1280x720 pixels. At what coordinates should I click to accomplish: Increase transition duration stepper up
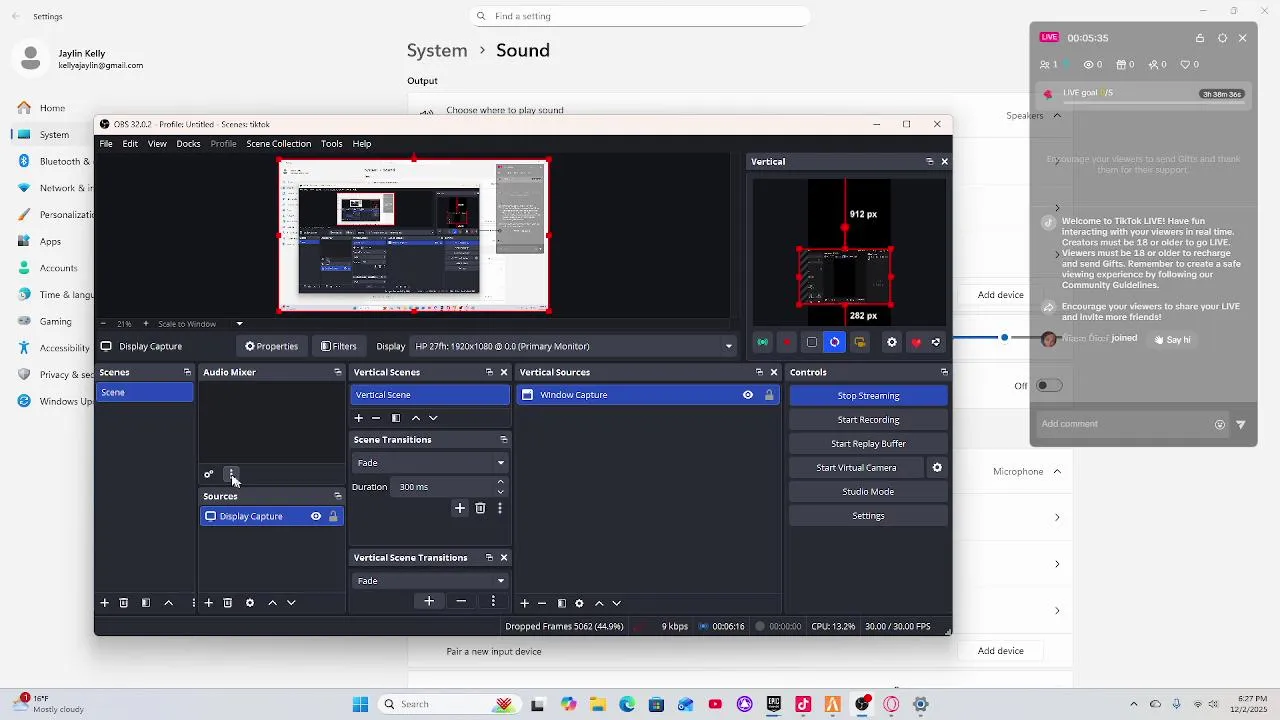point(501,482)
